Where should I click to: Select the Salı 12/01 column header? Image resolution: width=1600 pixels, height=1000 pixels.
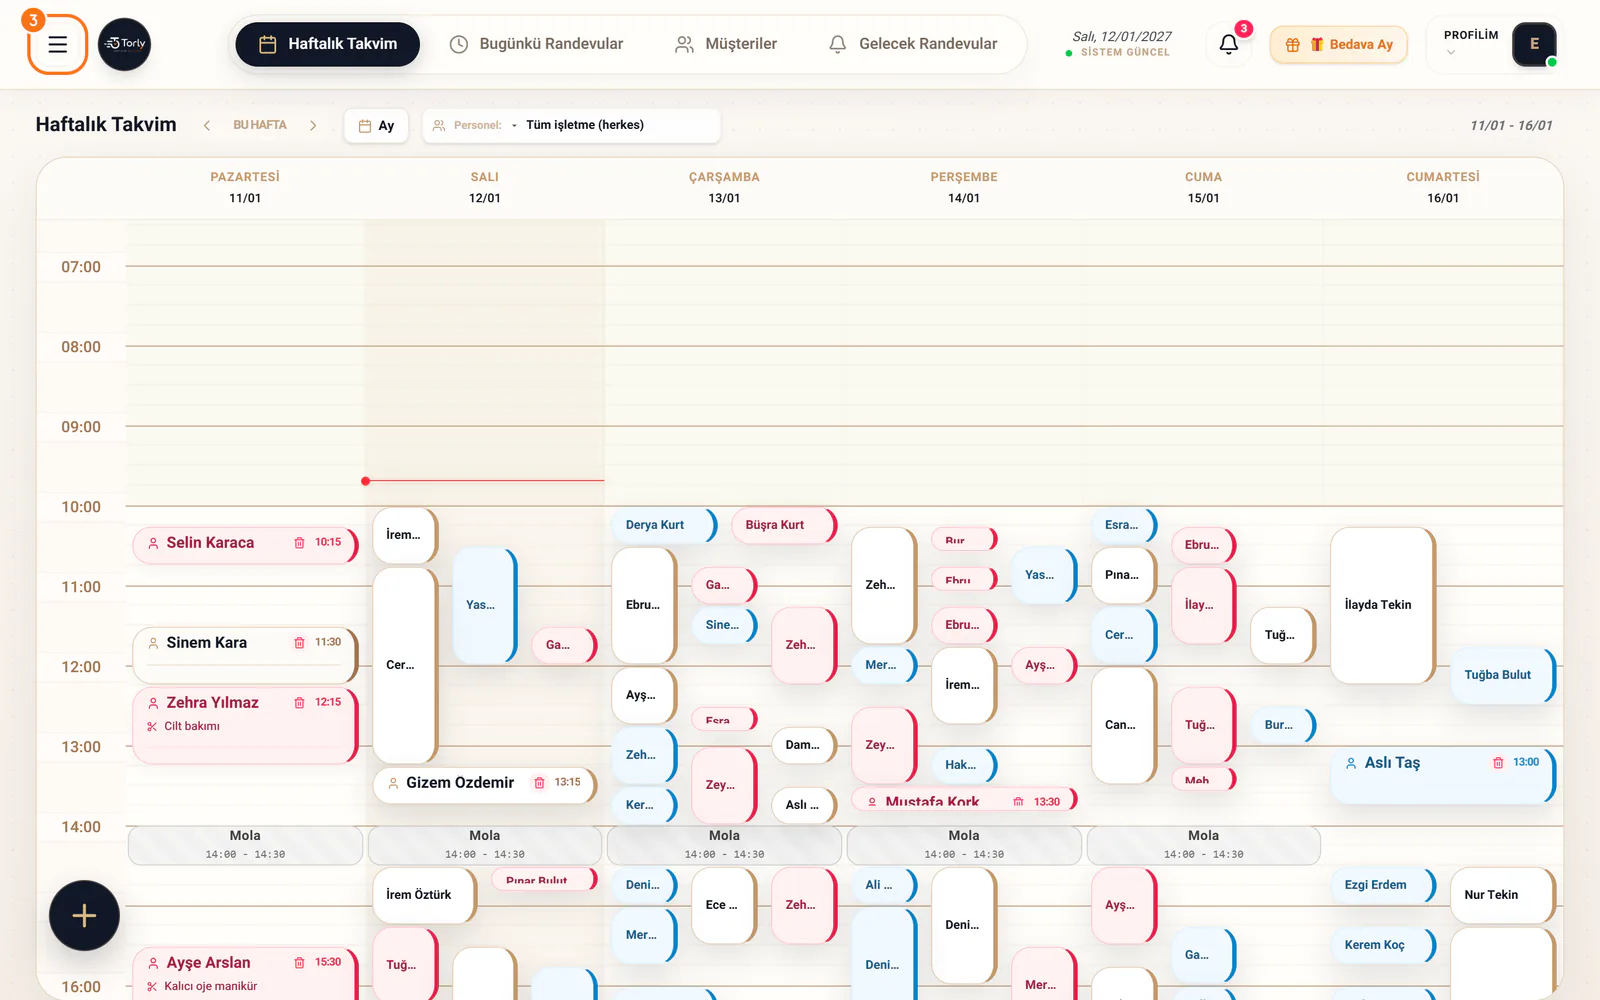(485, 187)
